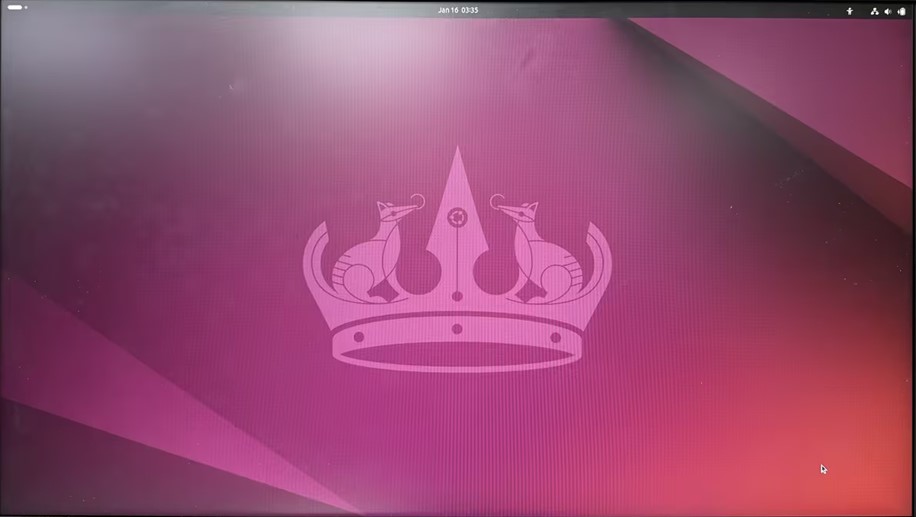
Task: Click the wired network status icon
Action: click(x=875, y=11)
